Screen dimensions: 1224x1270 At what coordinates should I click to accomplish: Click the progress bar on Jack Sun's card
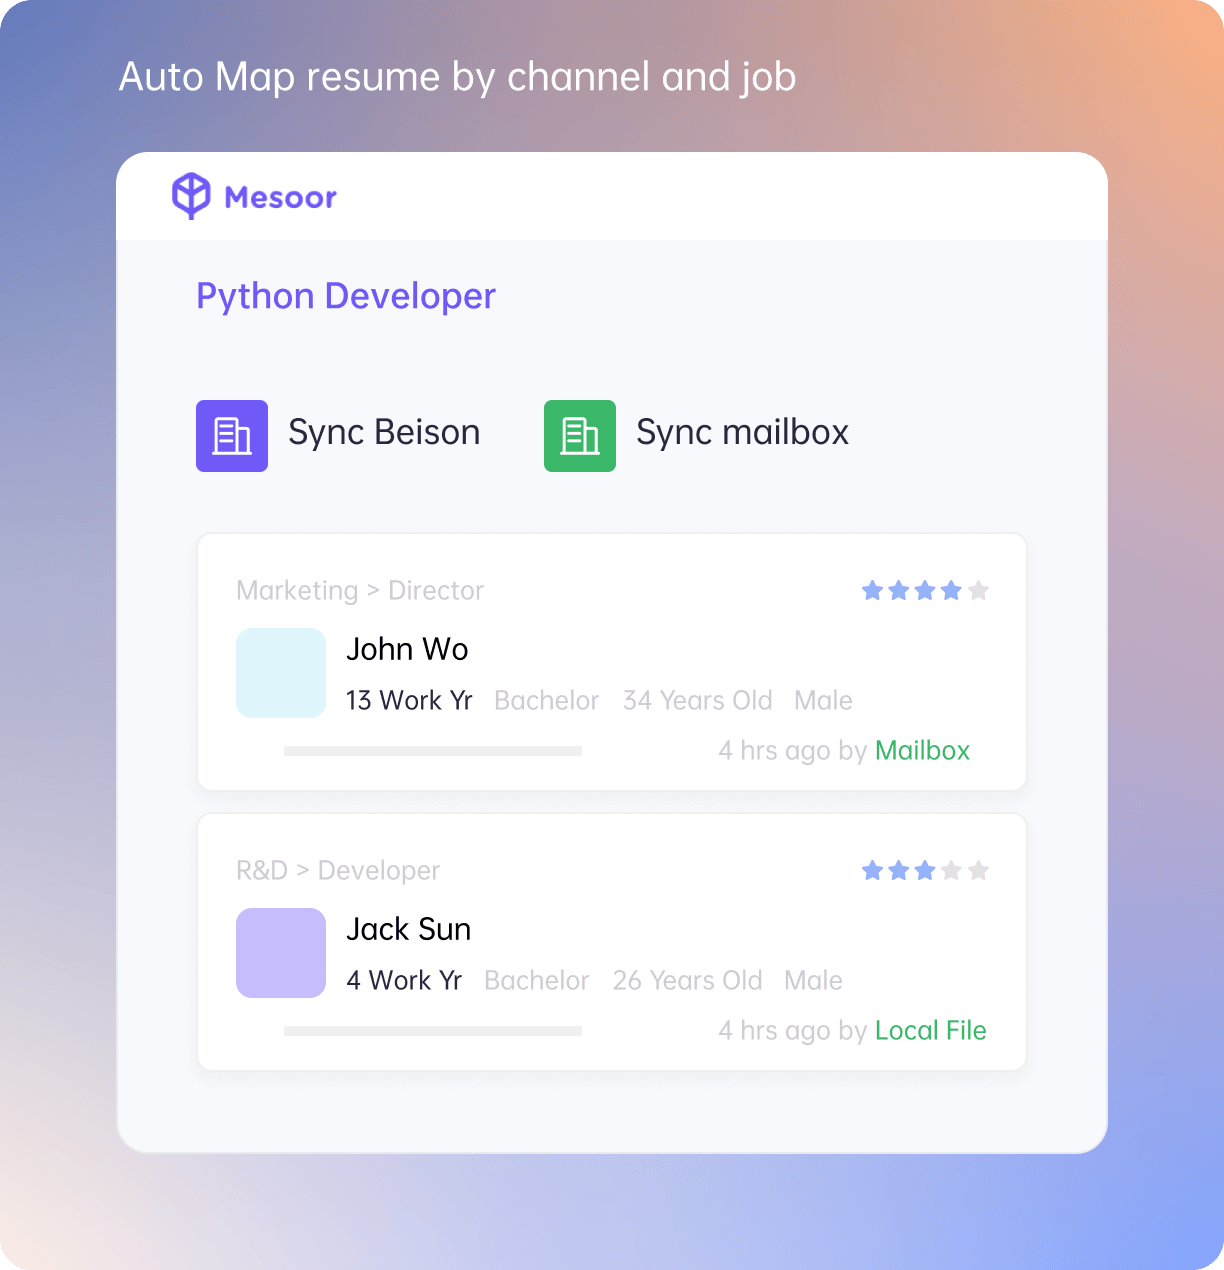point(433,1031)
